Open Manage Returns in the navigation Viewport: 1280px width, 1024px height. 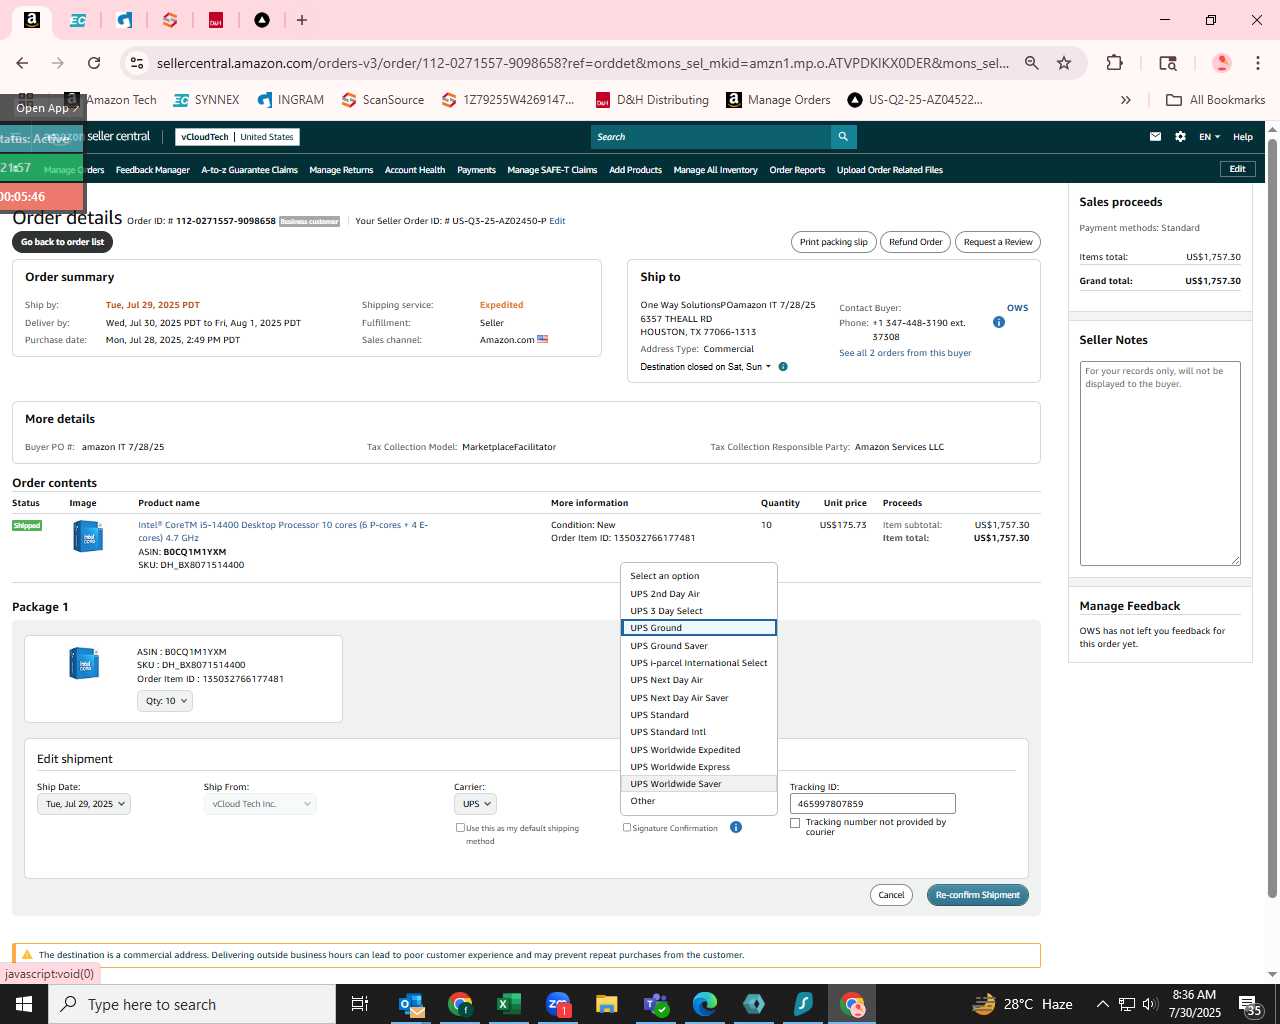(341, 170)
